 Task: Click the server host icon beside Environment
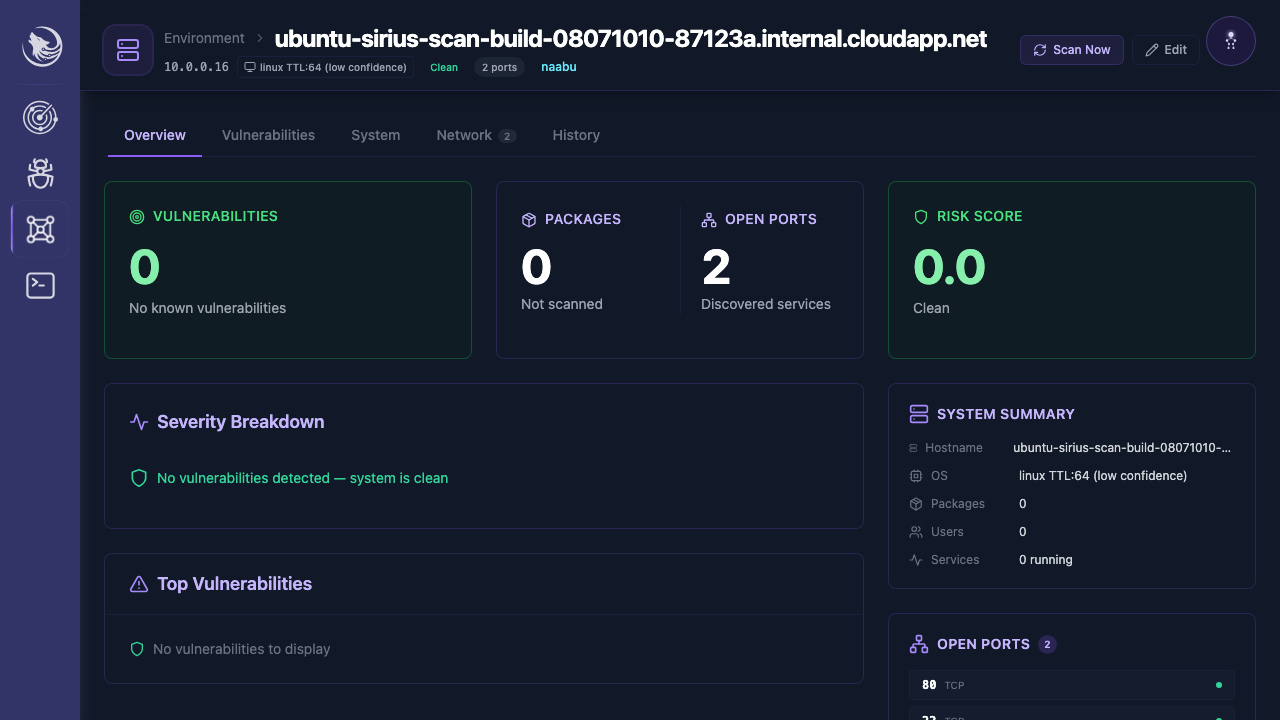point(128,50)
